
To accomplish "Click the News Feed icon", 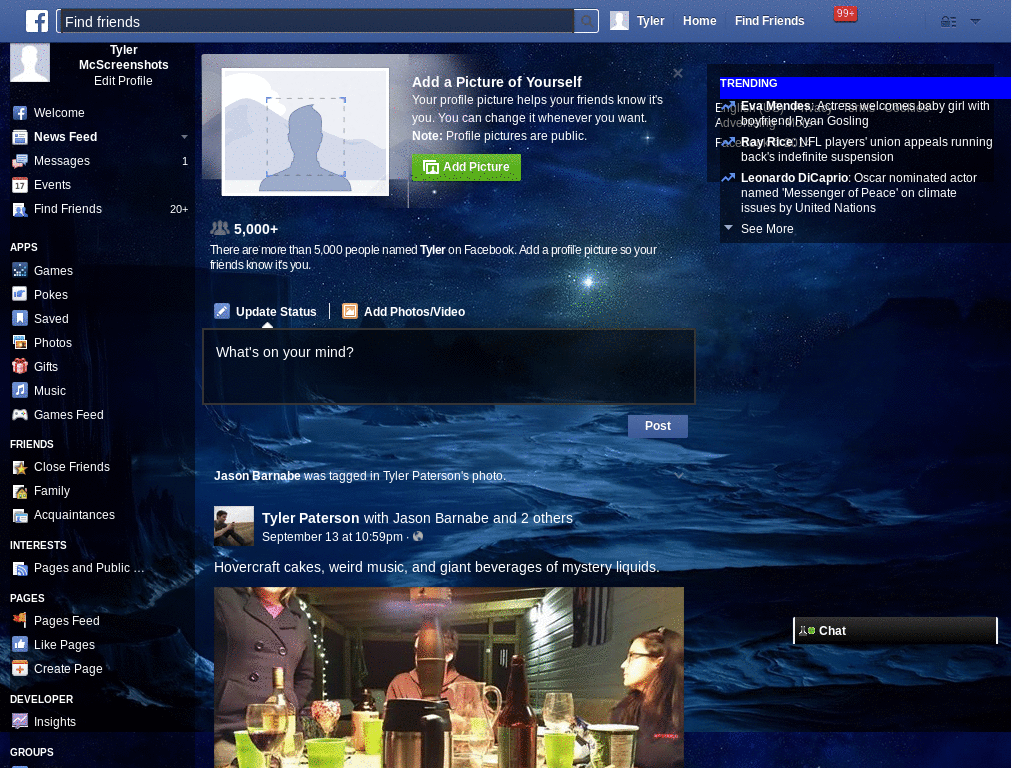I will click(x=20, y=137).
